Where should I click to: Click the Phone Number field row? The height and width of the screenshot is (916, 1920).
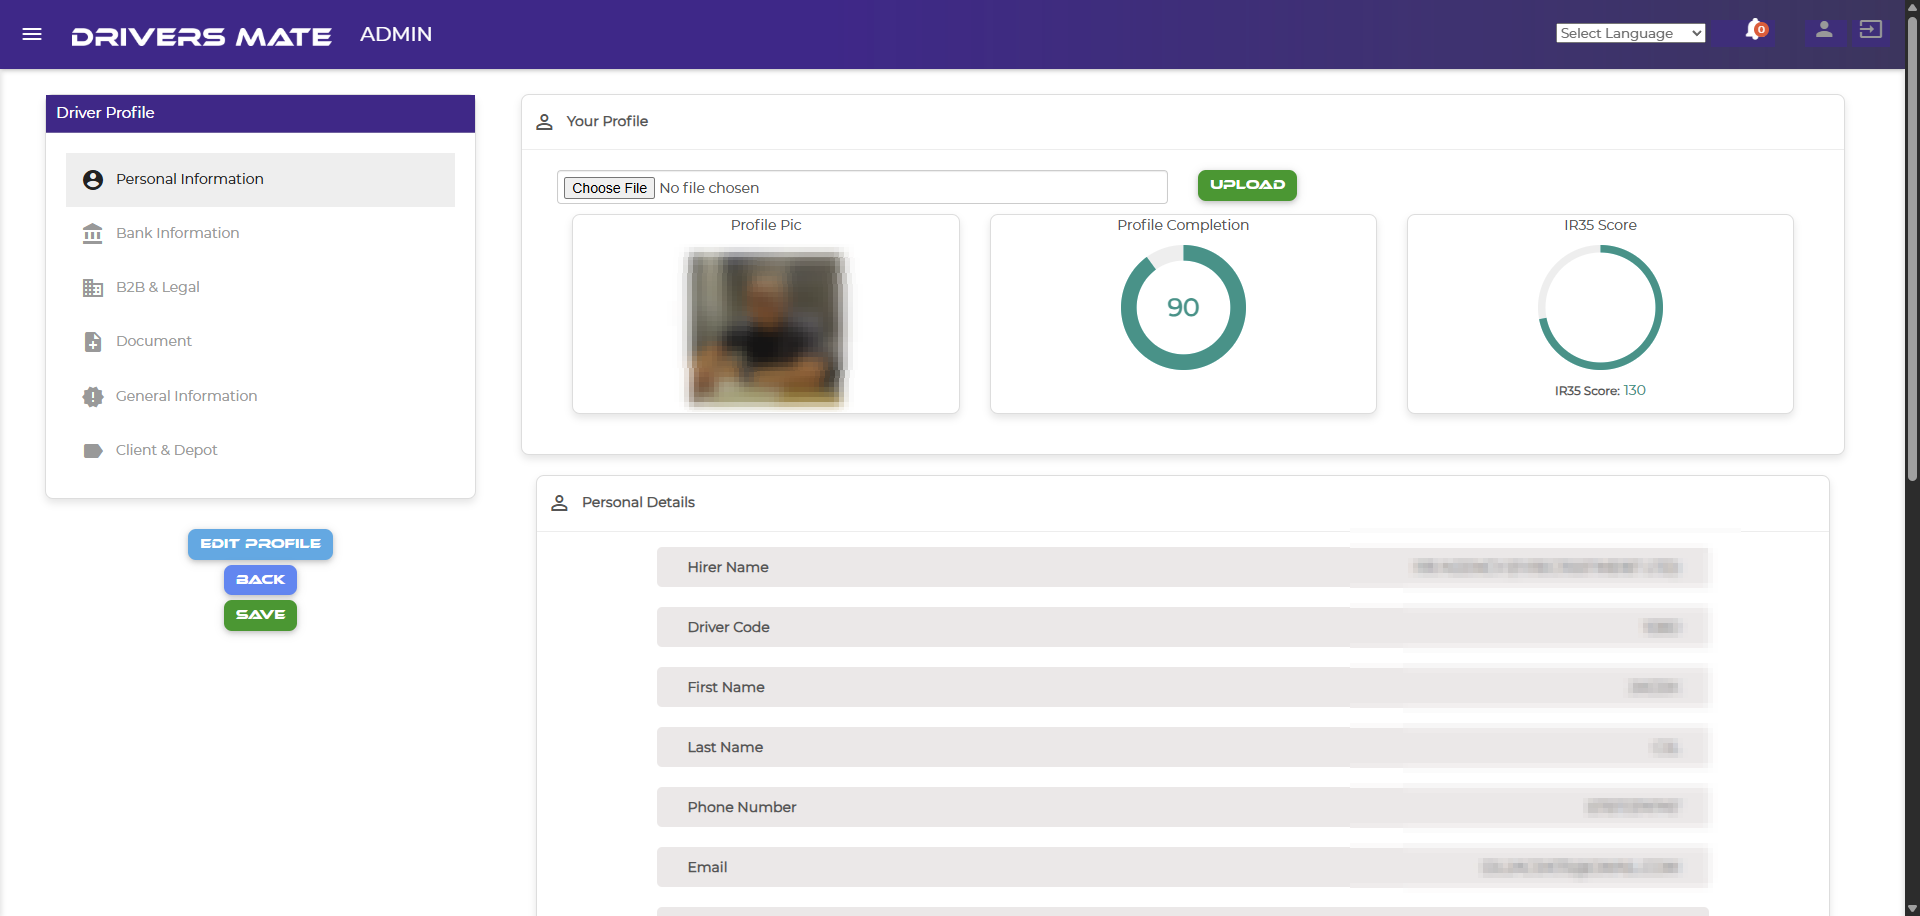pos(1183,807)
